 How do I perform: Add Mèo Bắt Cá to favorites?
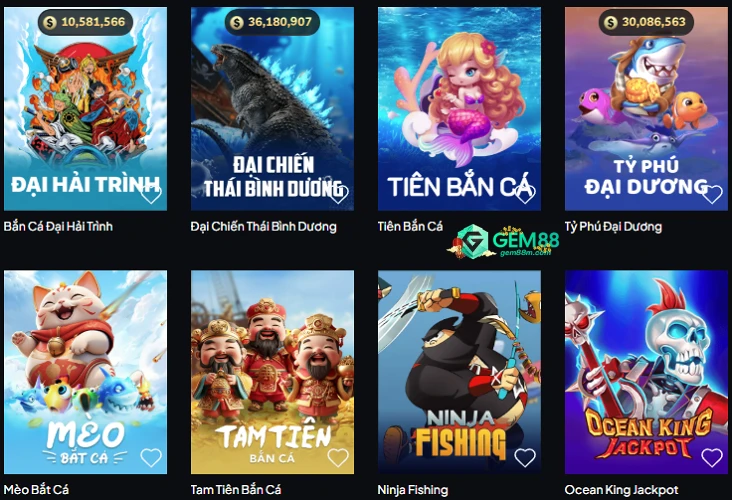151,458
